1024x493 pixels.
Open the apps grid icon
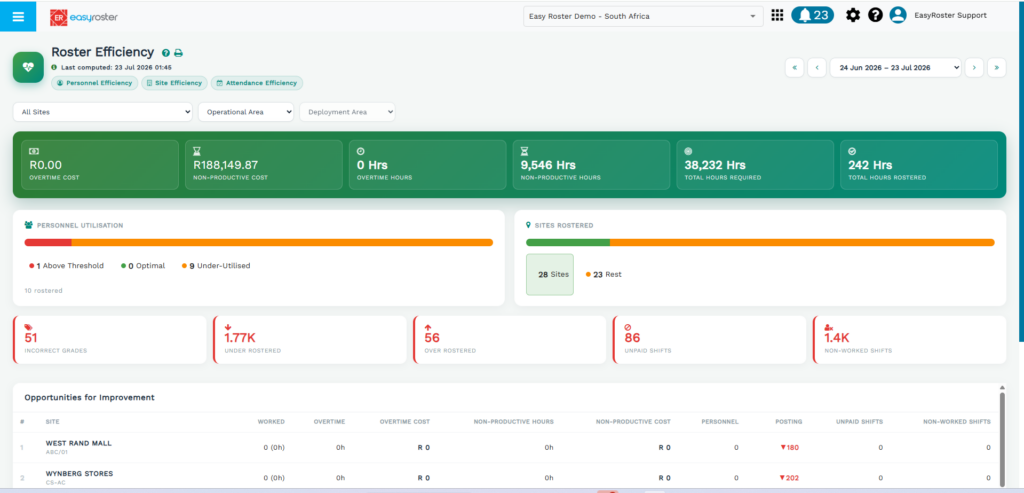pos(777,16)
